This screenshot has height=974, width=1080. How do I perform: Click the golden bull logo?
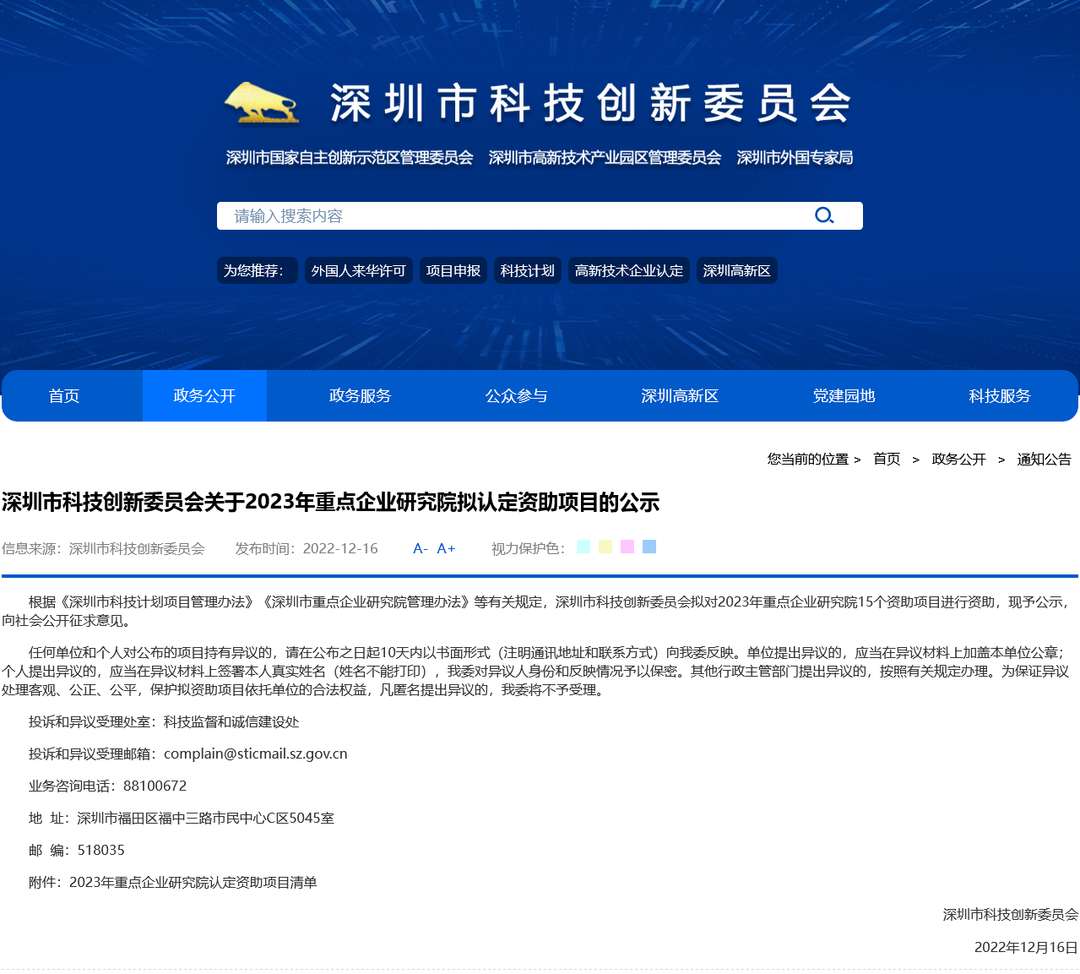[262, 102]
